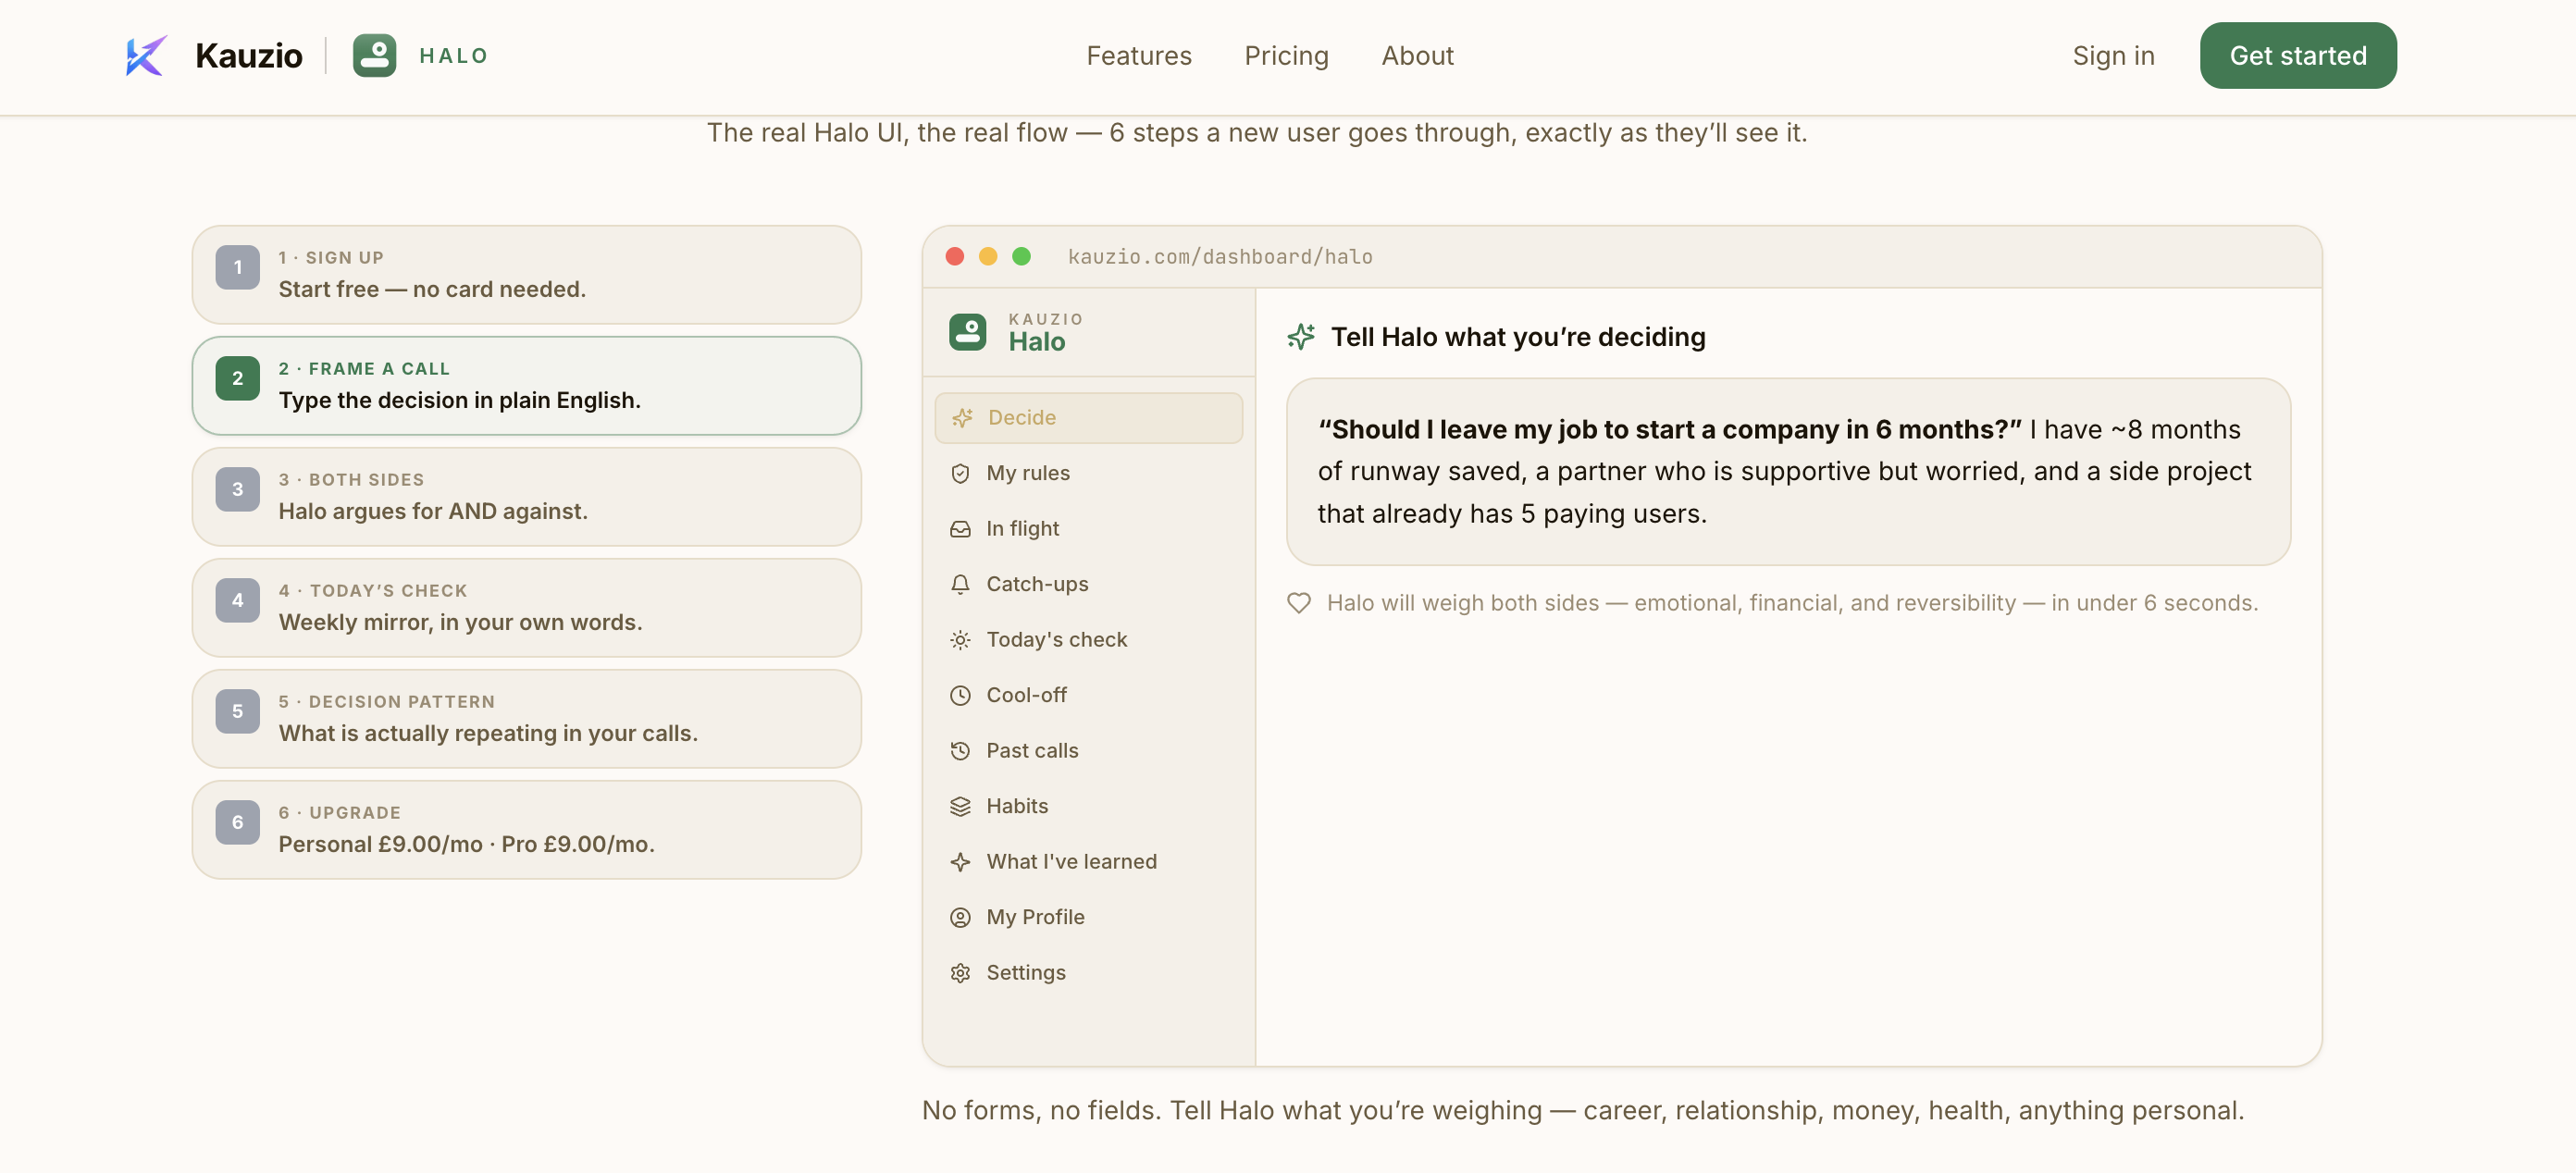Viewport: 2576px width, 1173px height.
Task: Click the 'No forms, no fields' caption
Action: click(x=1583, y=1110)
